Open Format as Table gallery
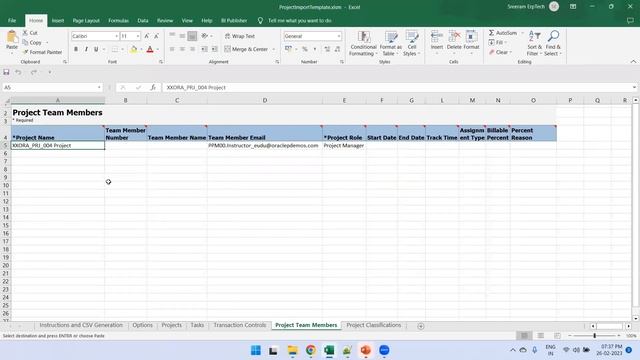Screen dimensions: 640x360 pos(391,44)
